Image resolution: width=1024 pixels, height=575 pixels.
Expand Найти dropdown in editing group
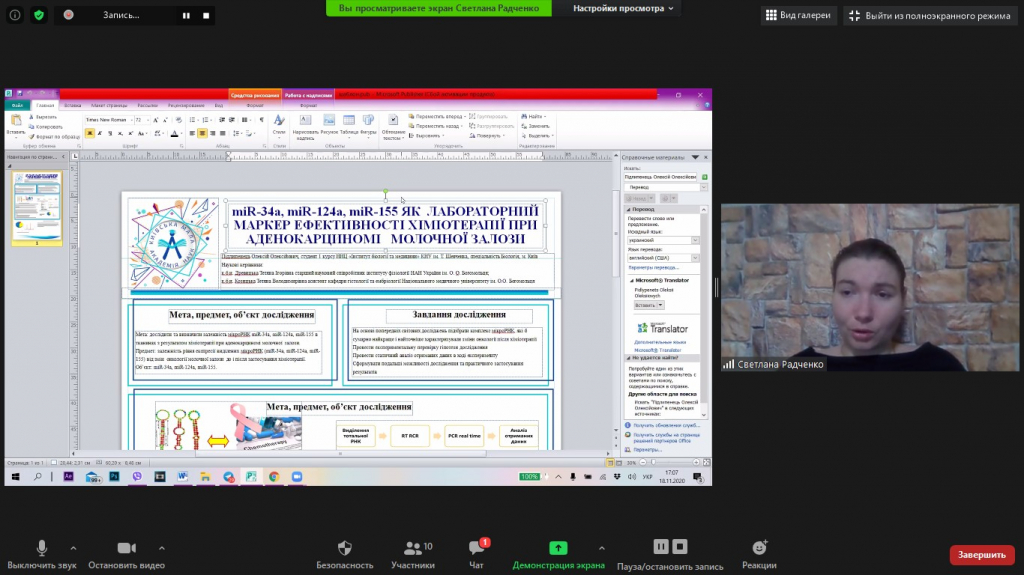[545, 116]
